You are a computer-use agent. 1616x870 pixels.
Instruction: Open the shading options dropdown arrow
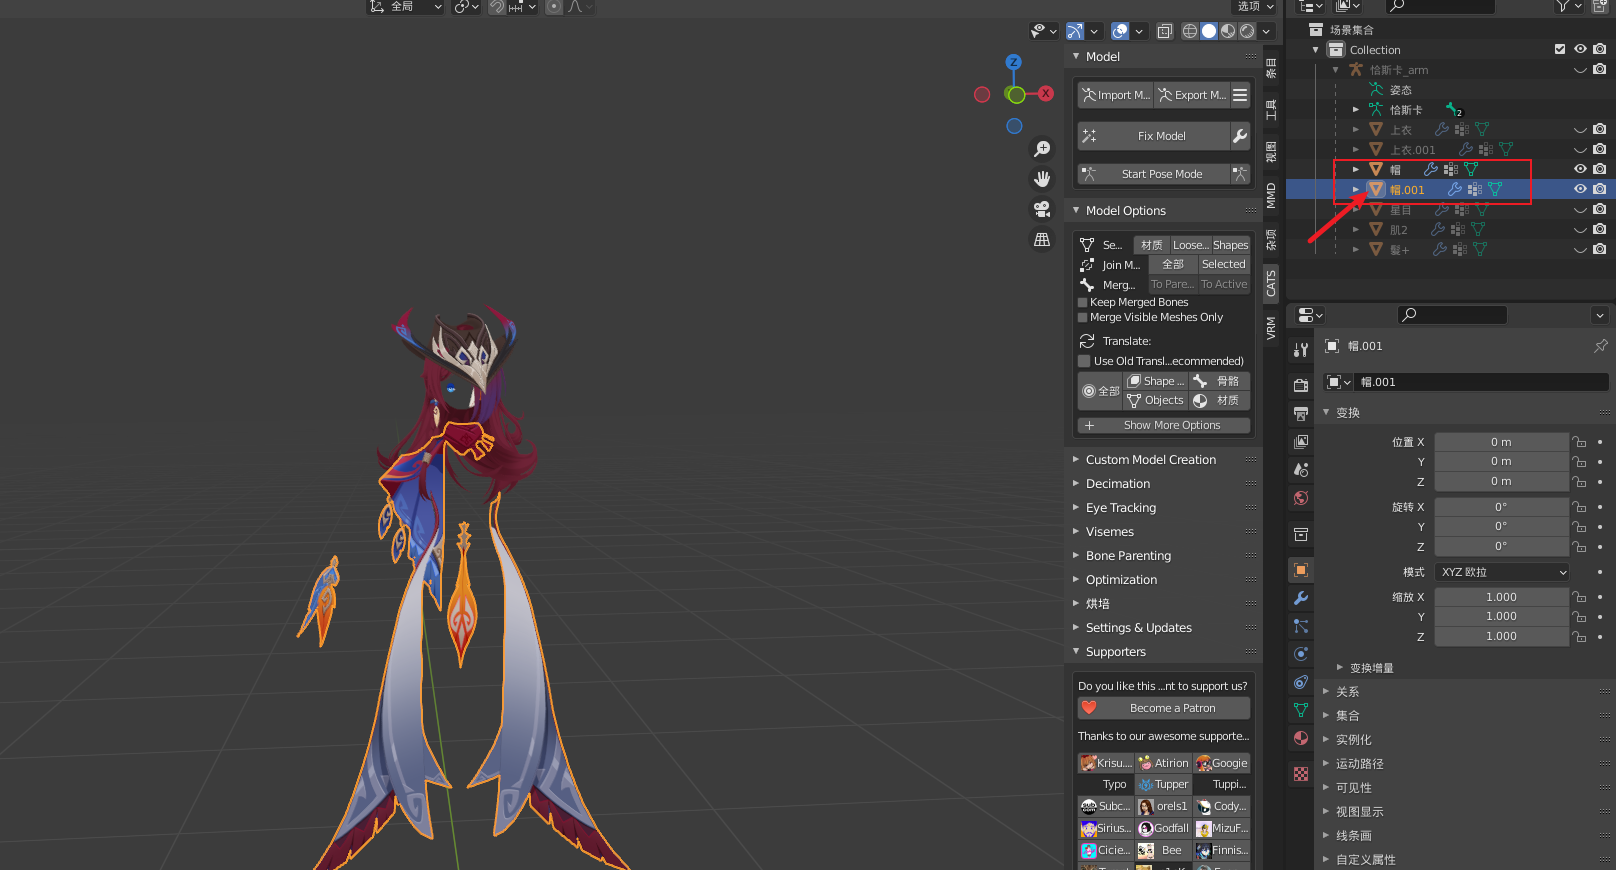pos(1266,31)
